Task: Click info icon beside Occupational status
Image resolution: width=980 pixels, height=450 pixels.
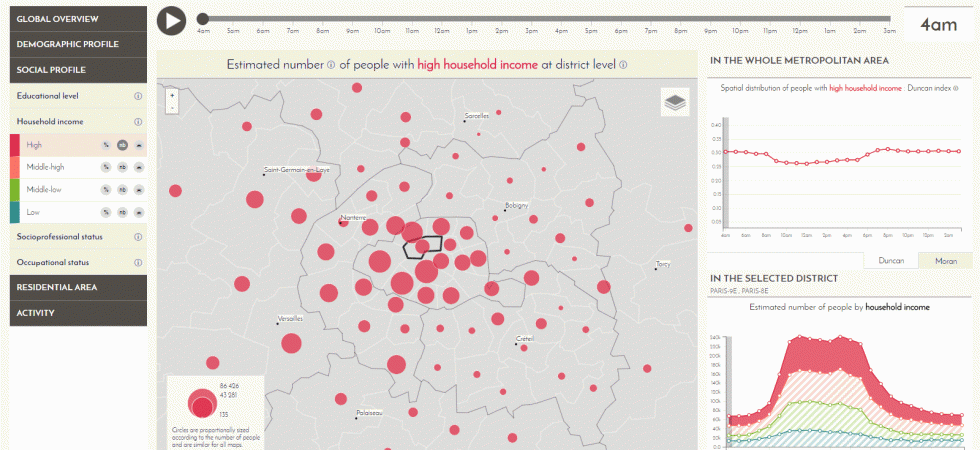Action: (x=138, y=262)
